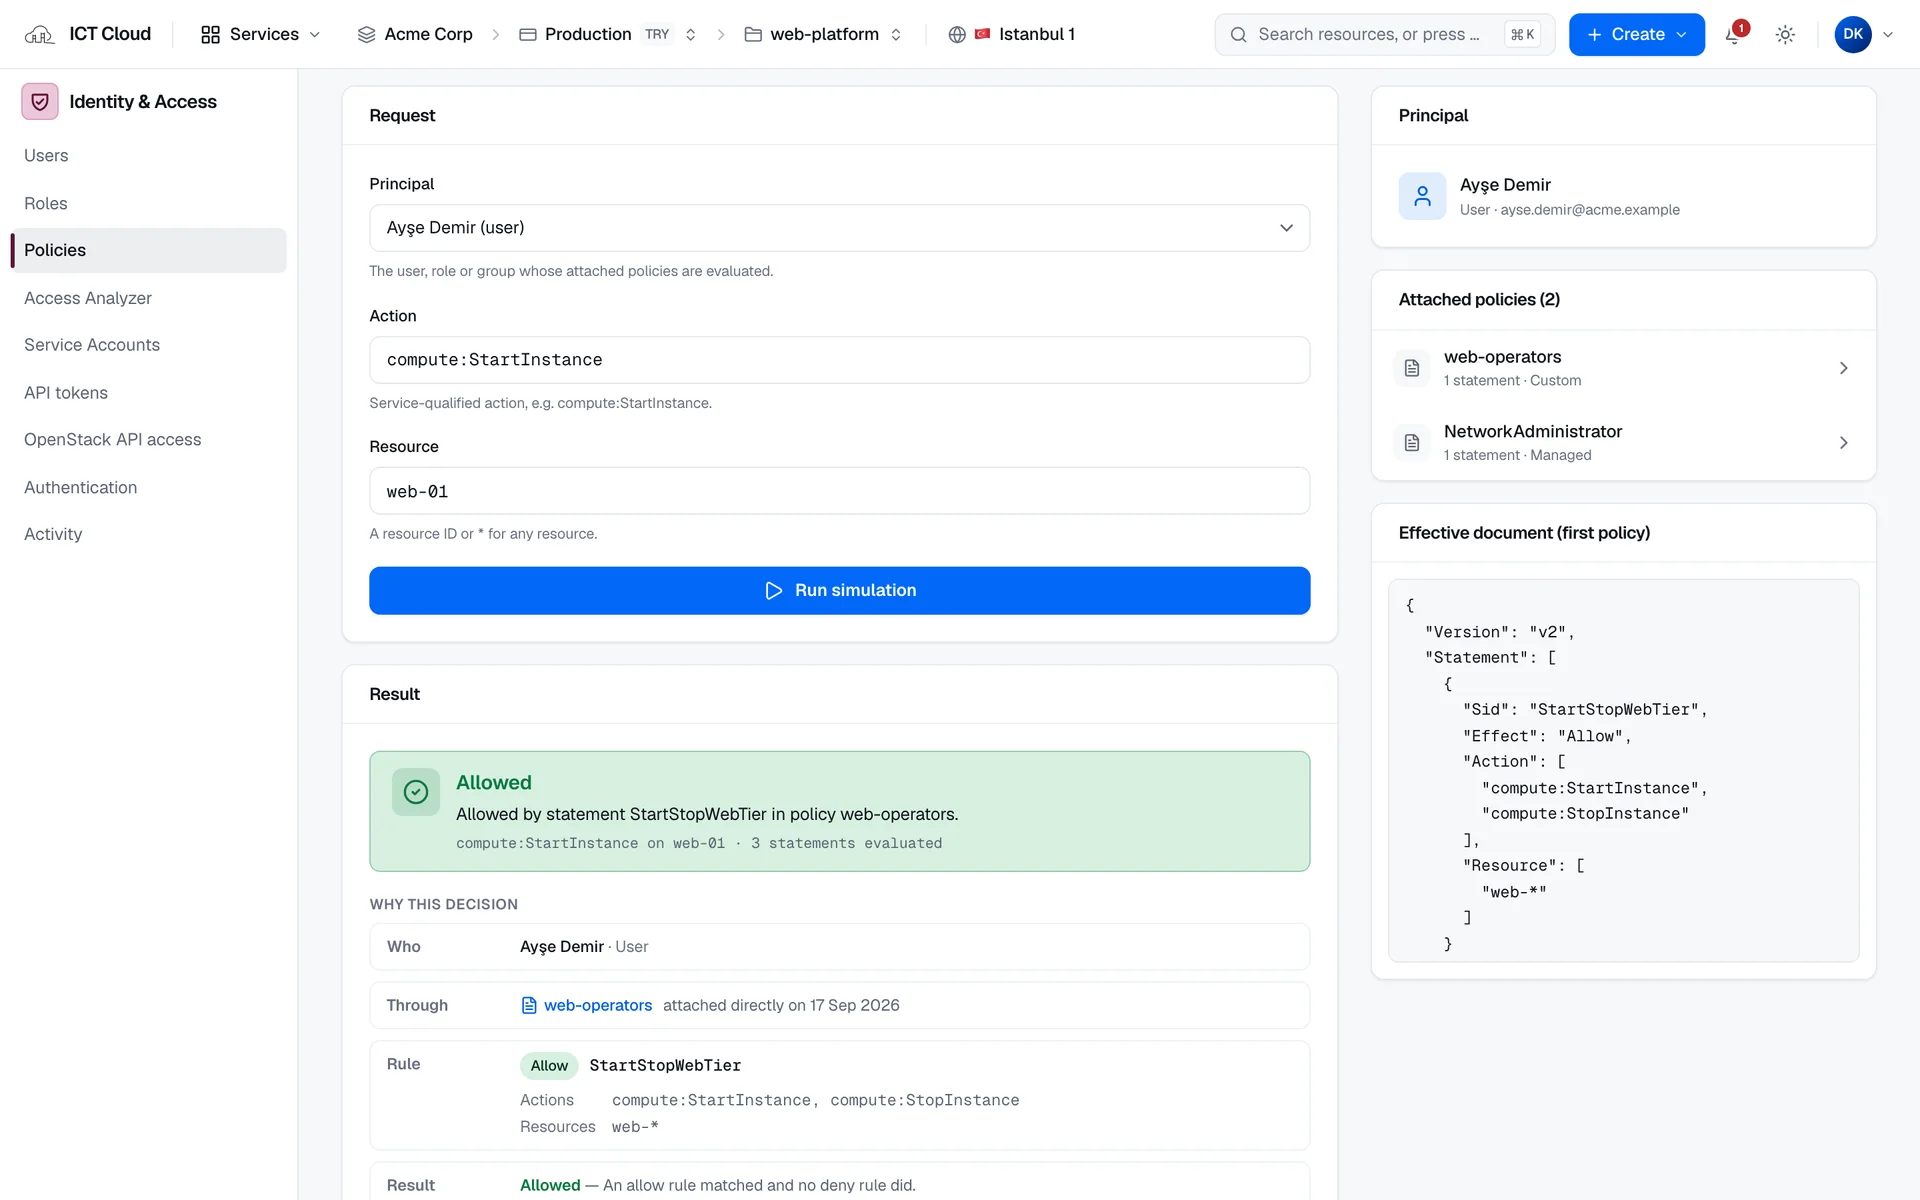
Task: Click the search magnifier icon
Action: click(x=1238, y=35)
